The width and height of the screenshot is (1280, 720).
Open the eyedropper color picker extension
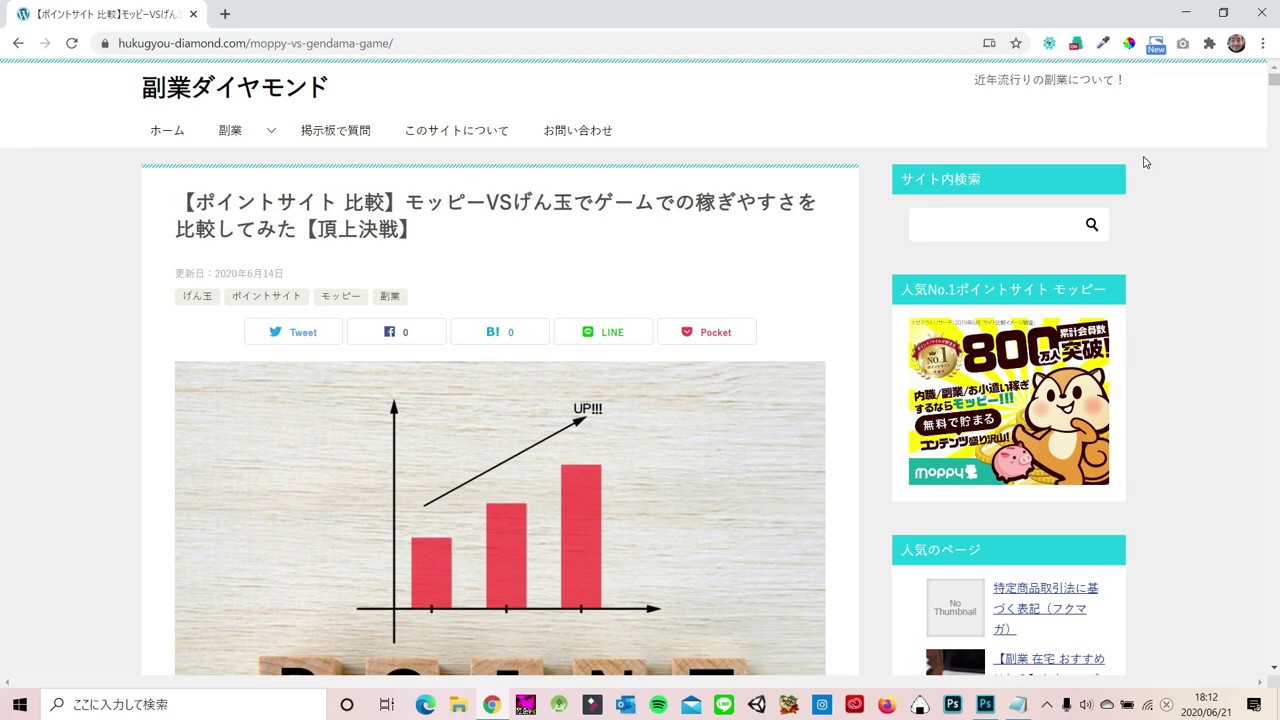tap(1103, 43)
